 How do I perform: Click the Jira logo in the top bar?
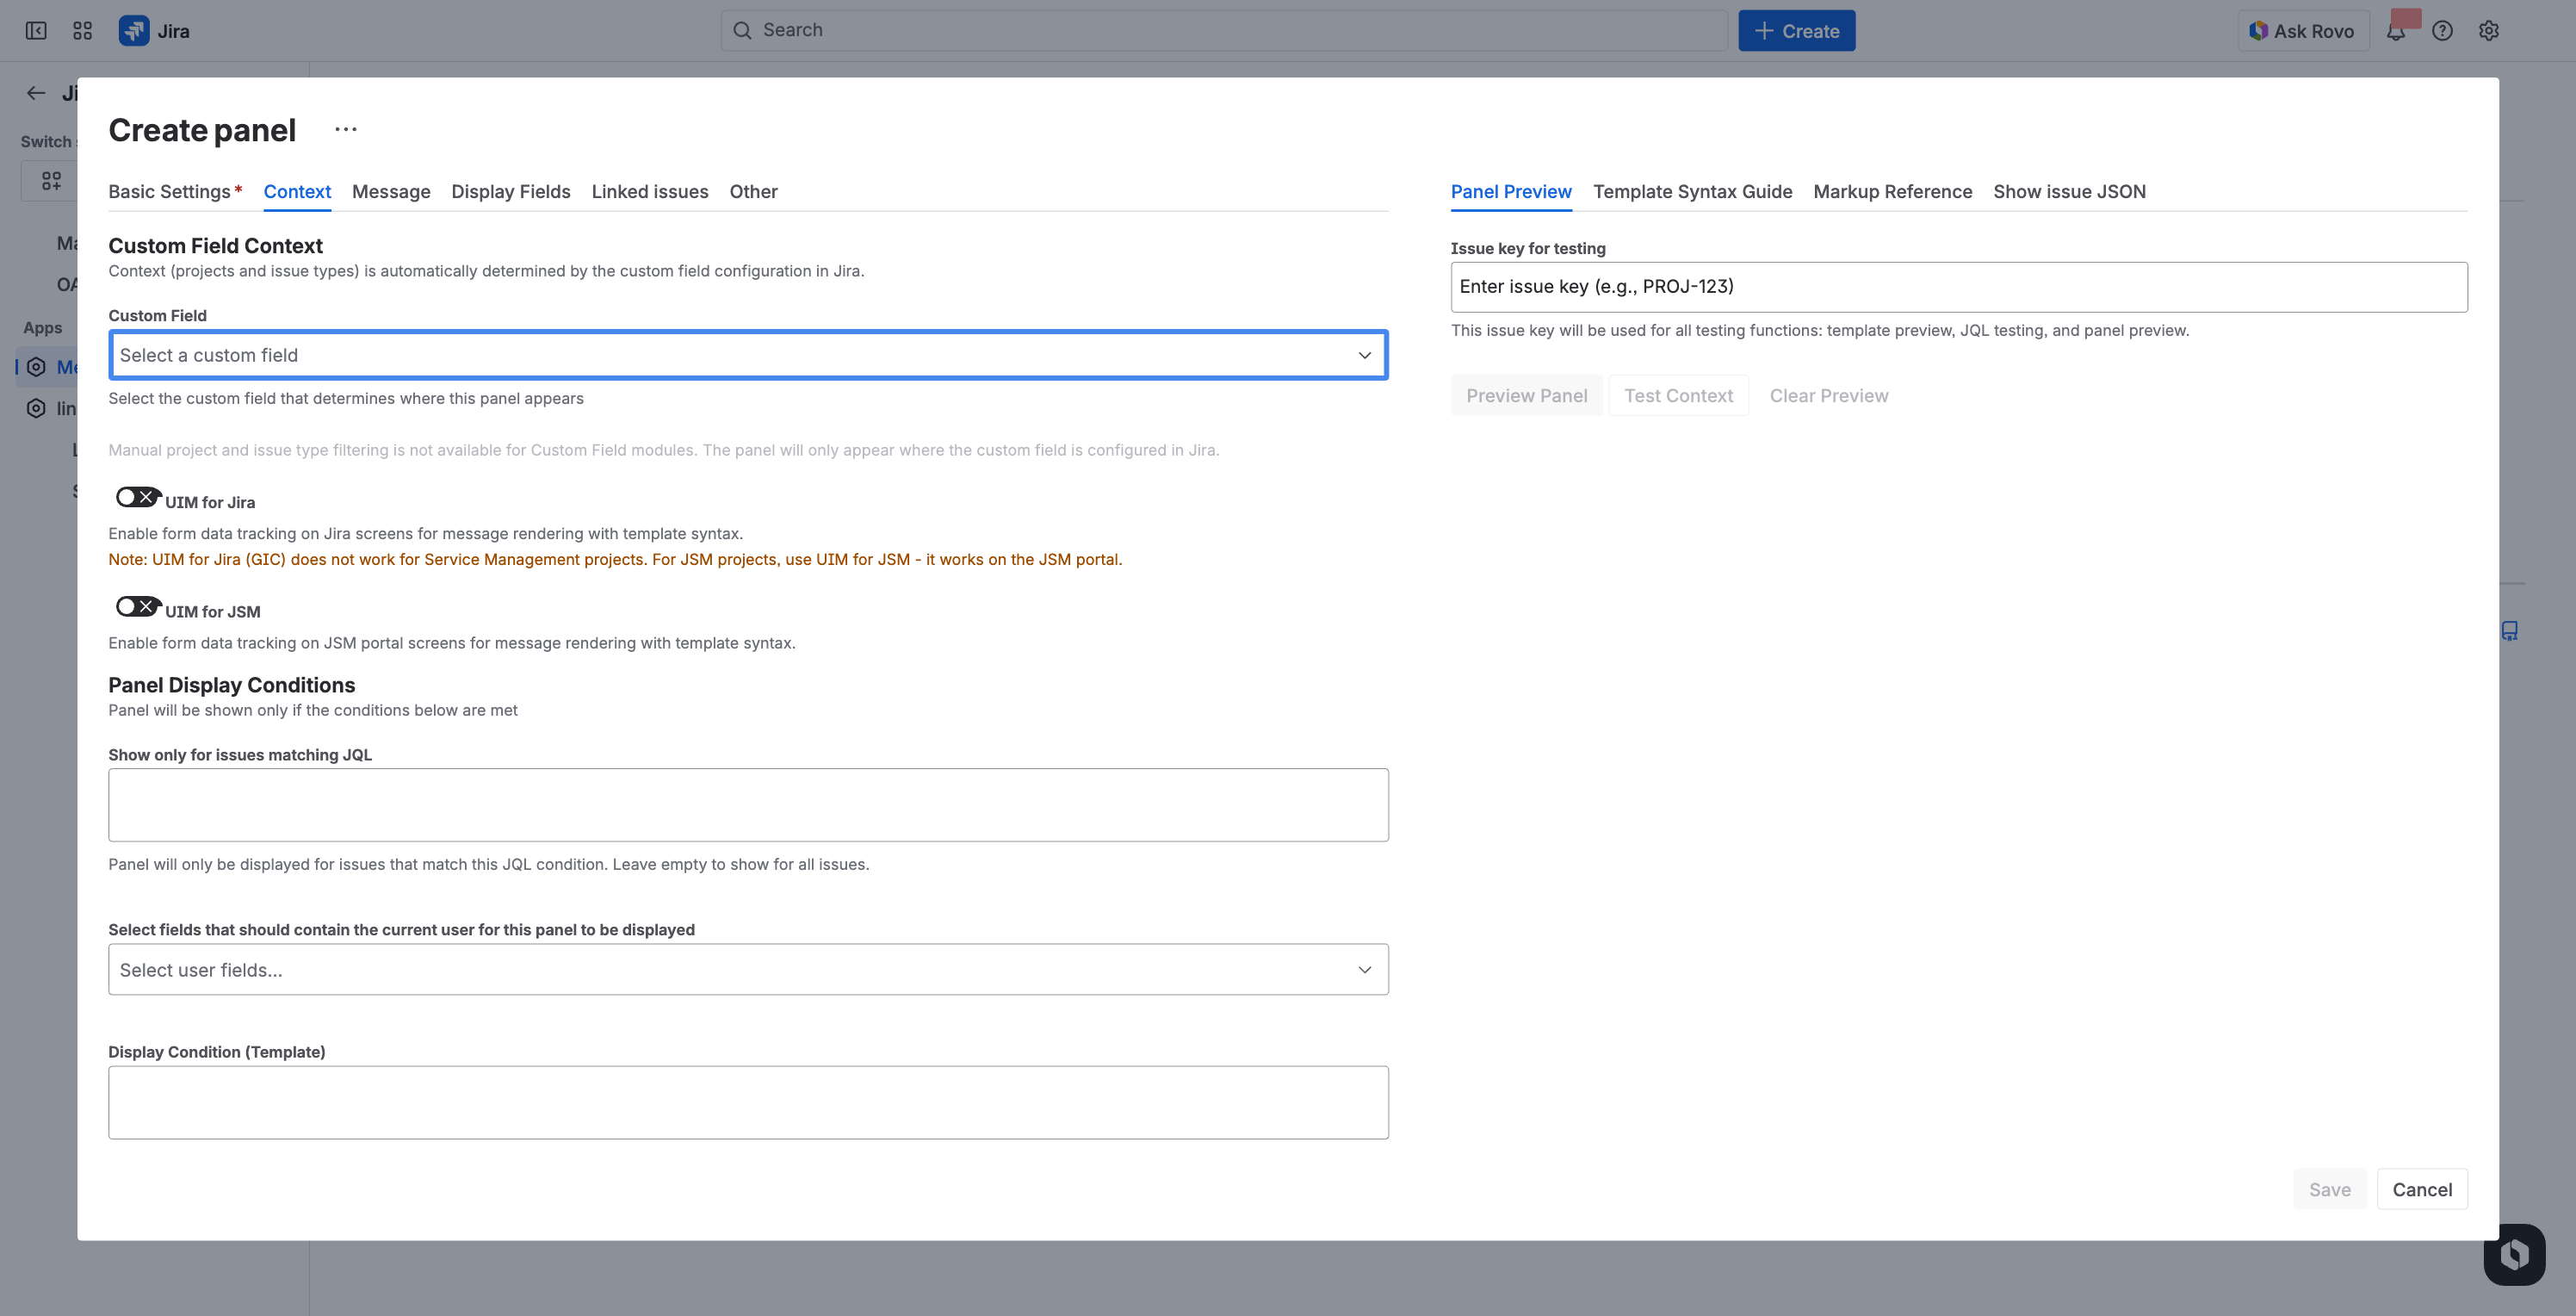(136, 30)
